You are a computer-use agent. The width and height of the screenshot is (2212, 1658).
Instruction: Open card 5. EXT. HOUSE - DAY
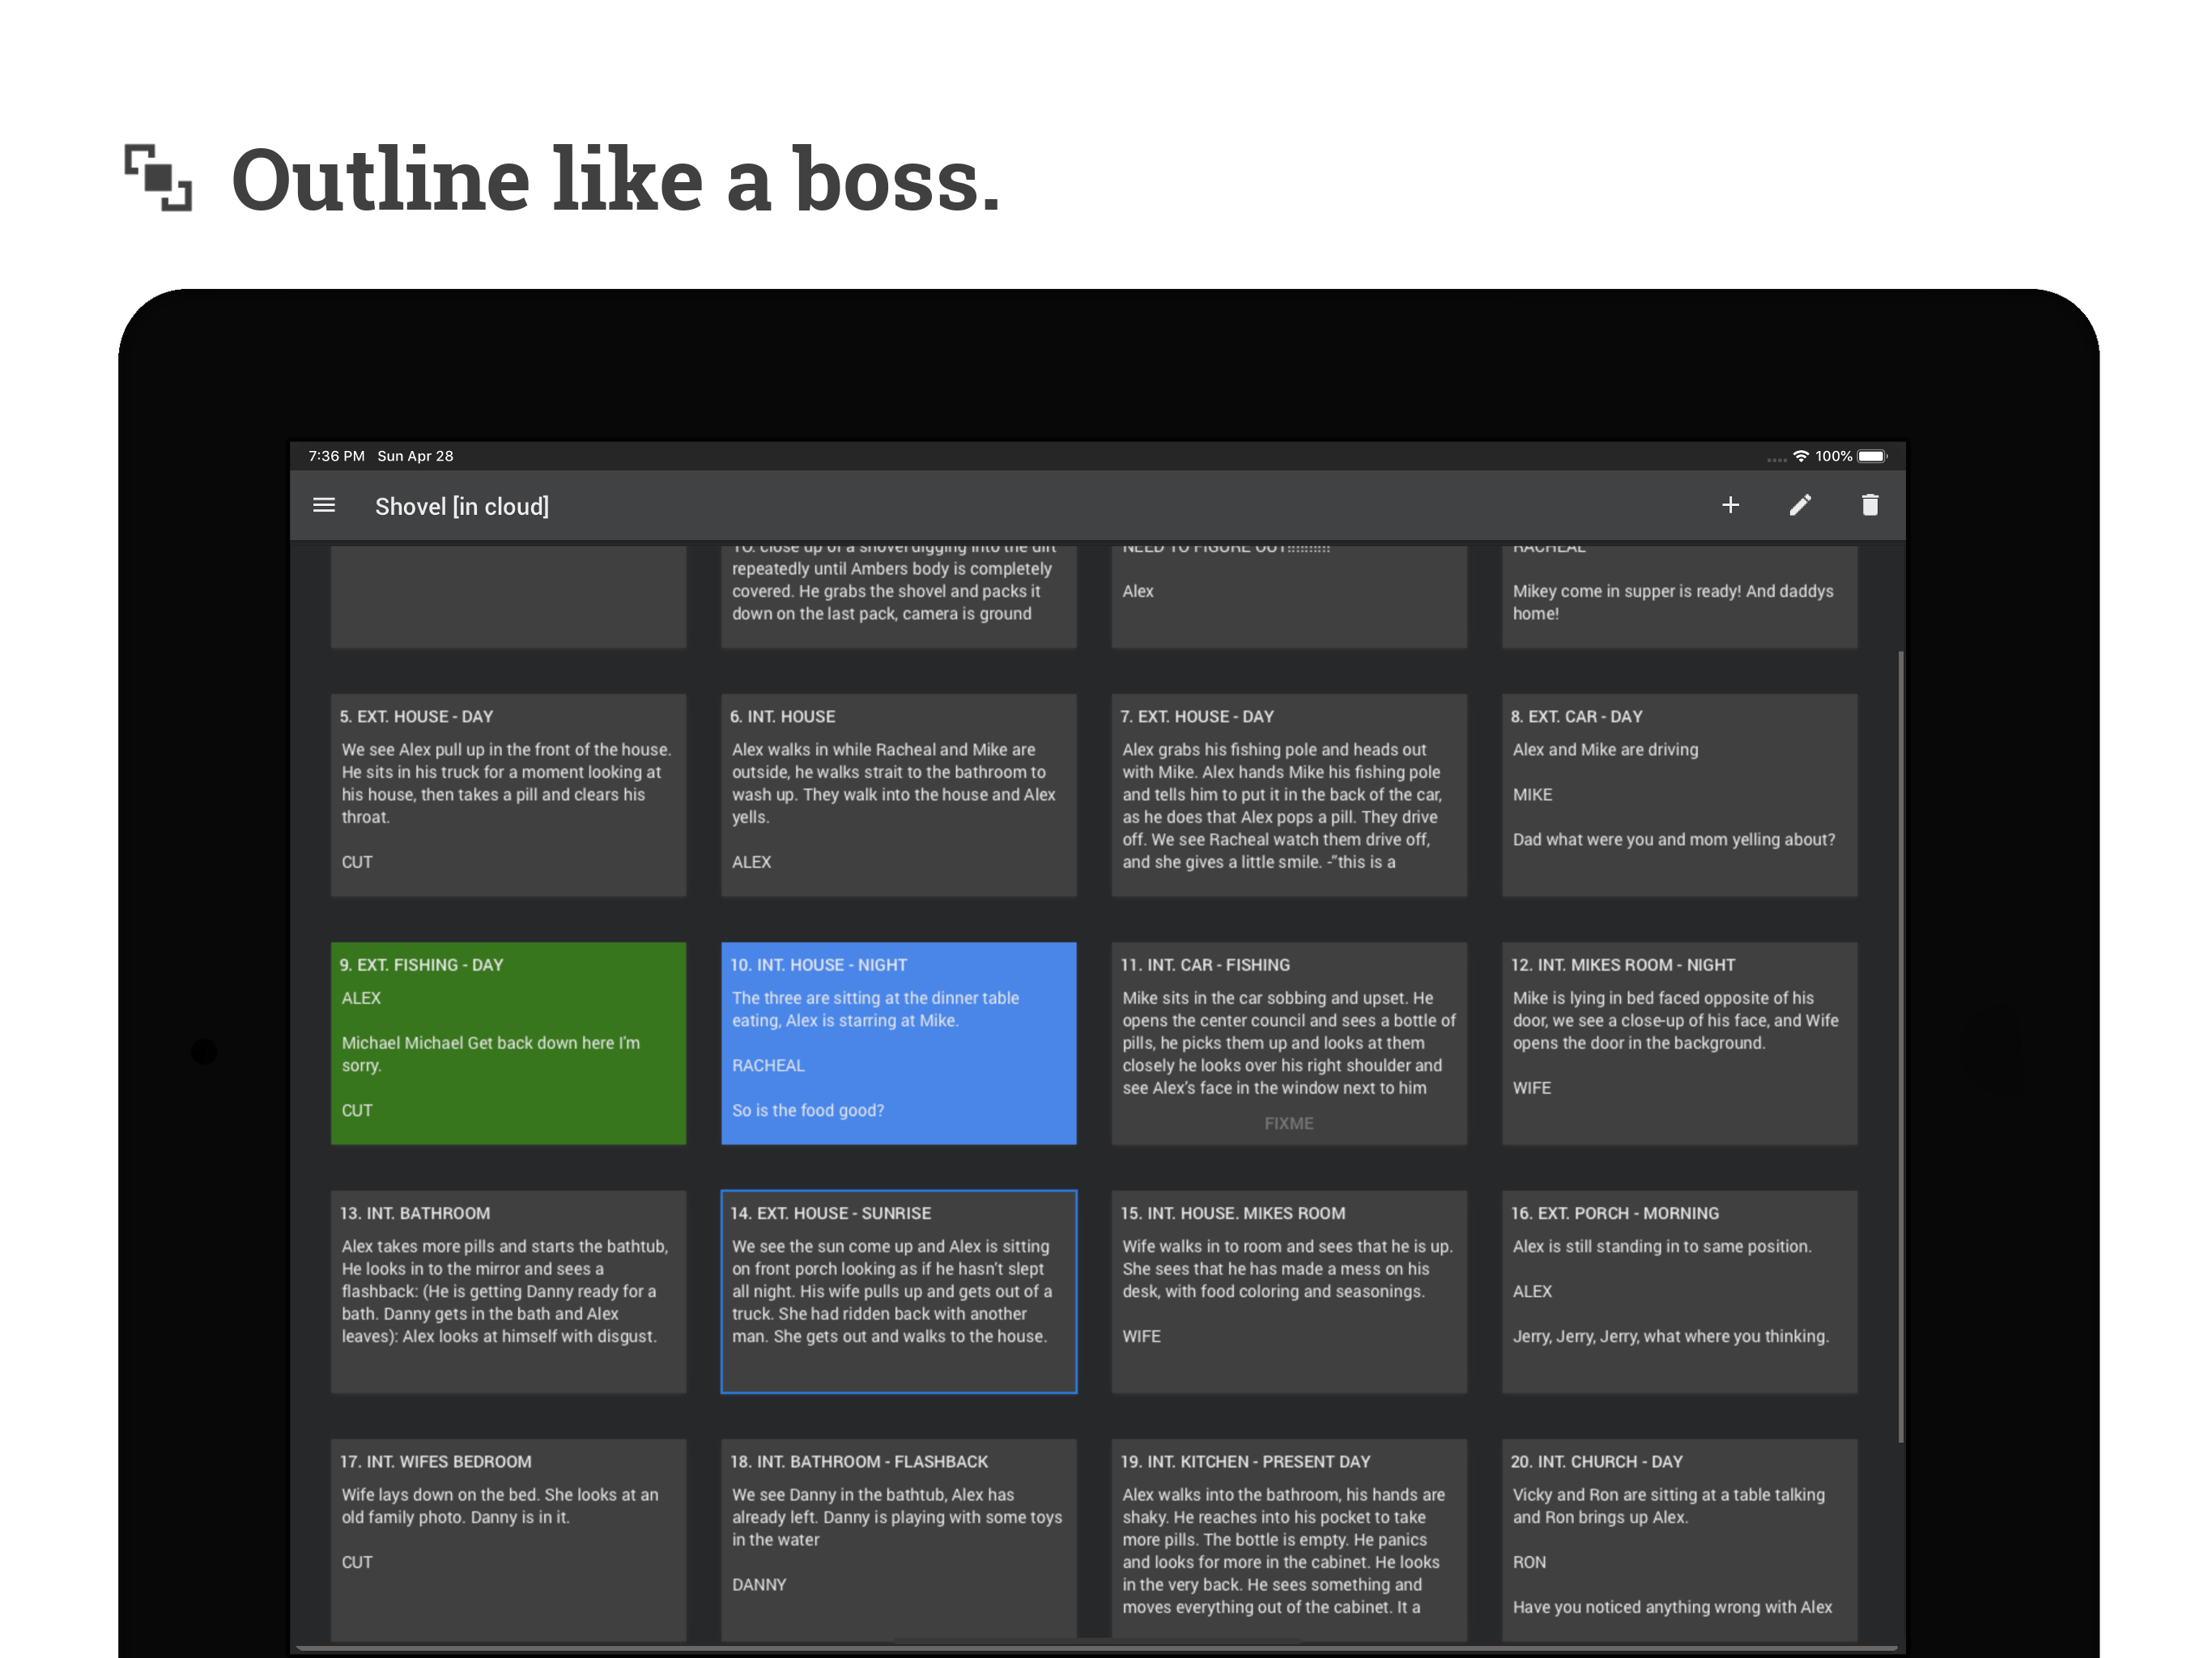(x=508, y=795)
